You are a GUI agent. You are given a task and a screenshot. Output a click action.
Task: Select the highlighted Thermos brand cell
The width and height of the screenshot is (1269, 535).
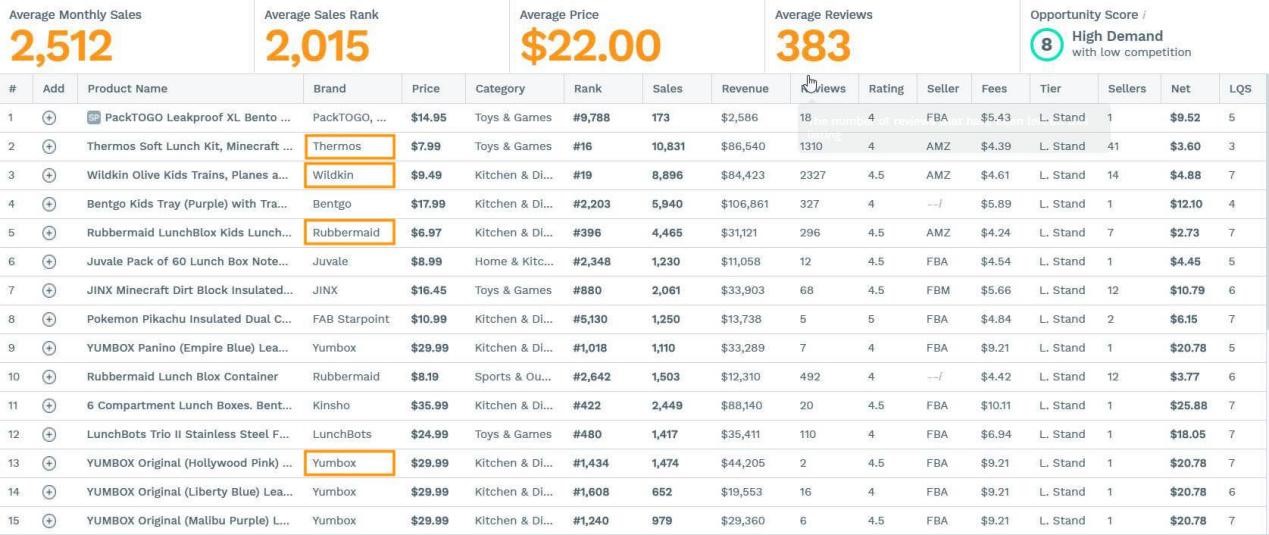(x=349, y=147)
